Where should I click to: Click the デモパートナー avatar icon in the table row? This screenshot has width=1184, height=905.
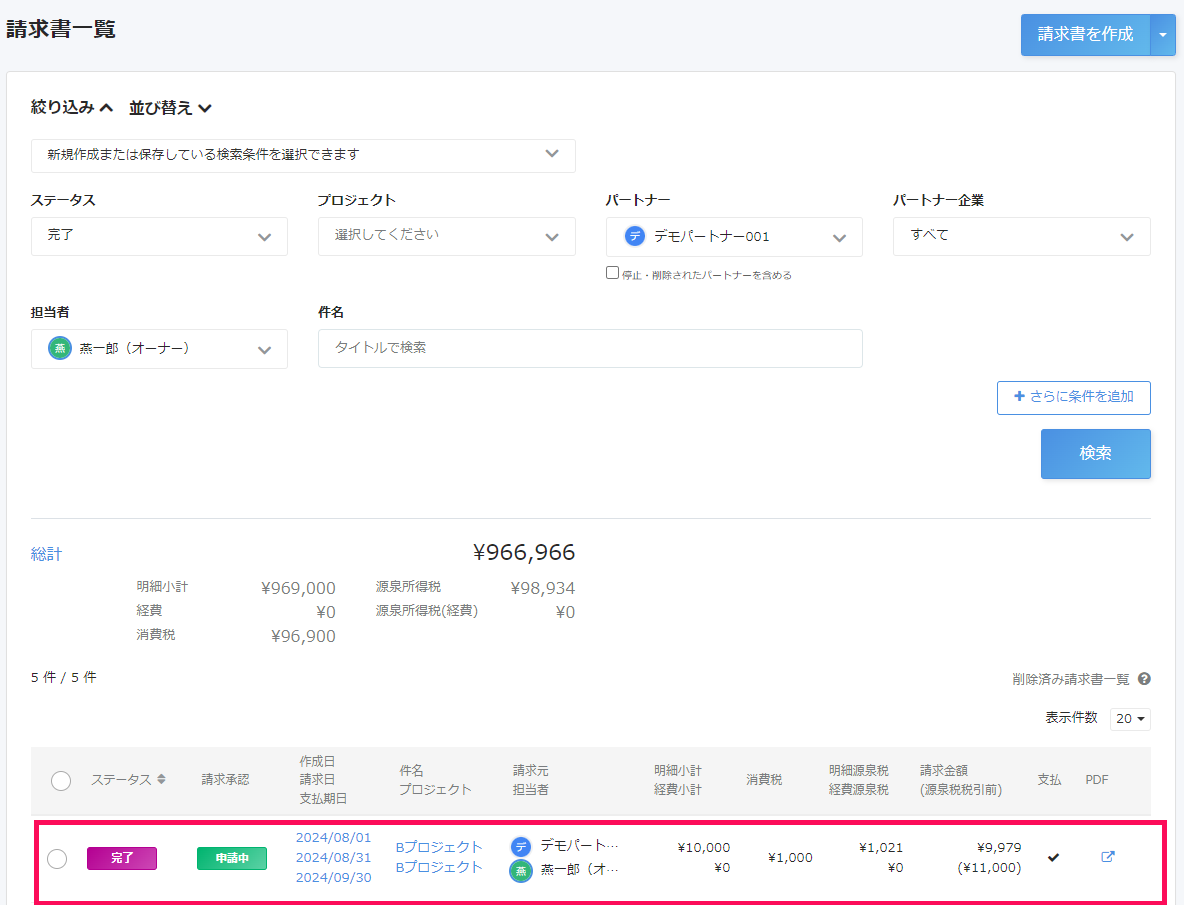coord(520,846)
